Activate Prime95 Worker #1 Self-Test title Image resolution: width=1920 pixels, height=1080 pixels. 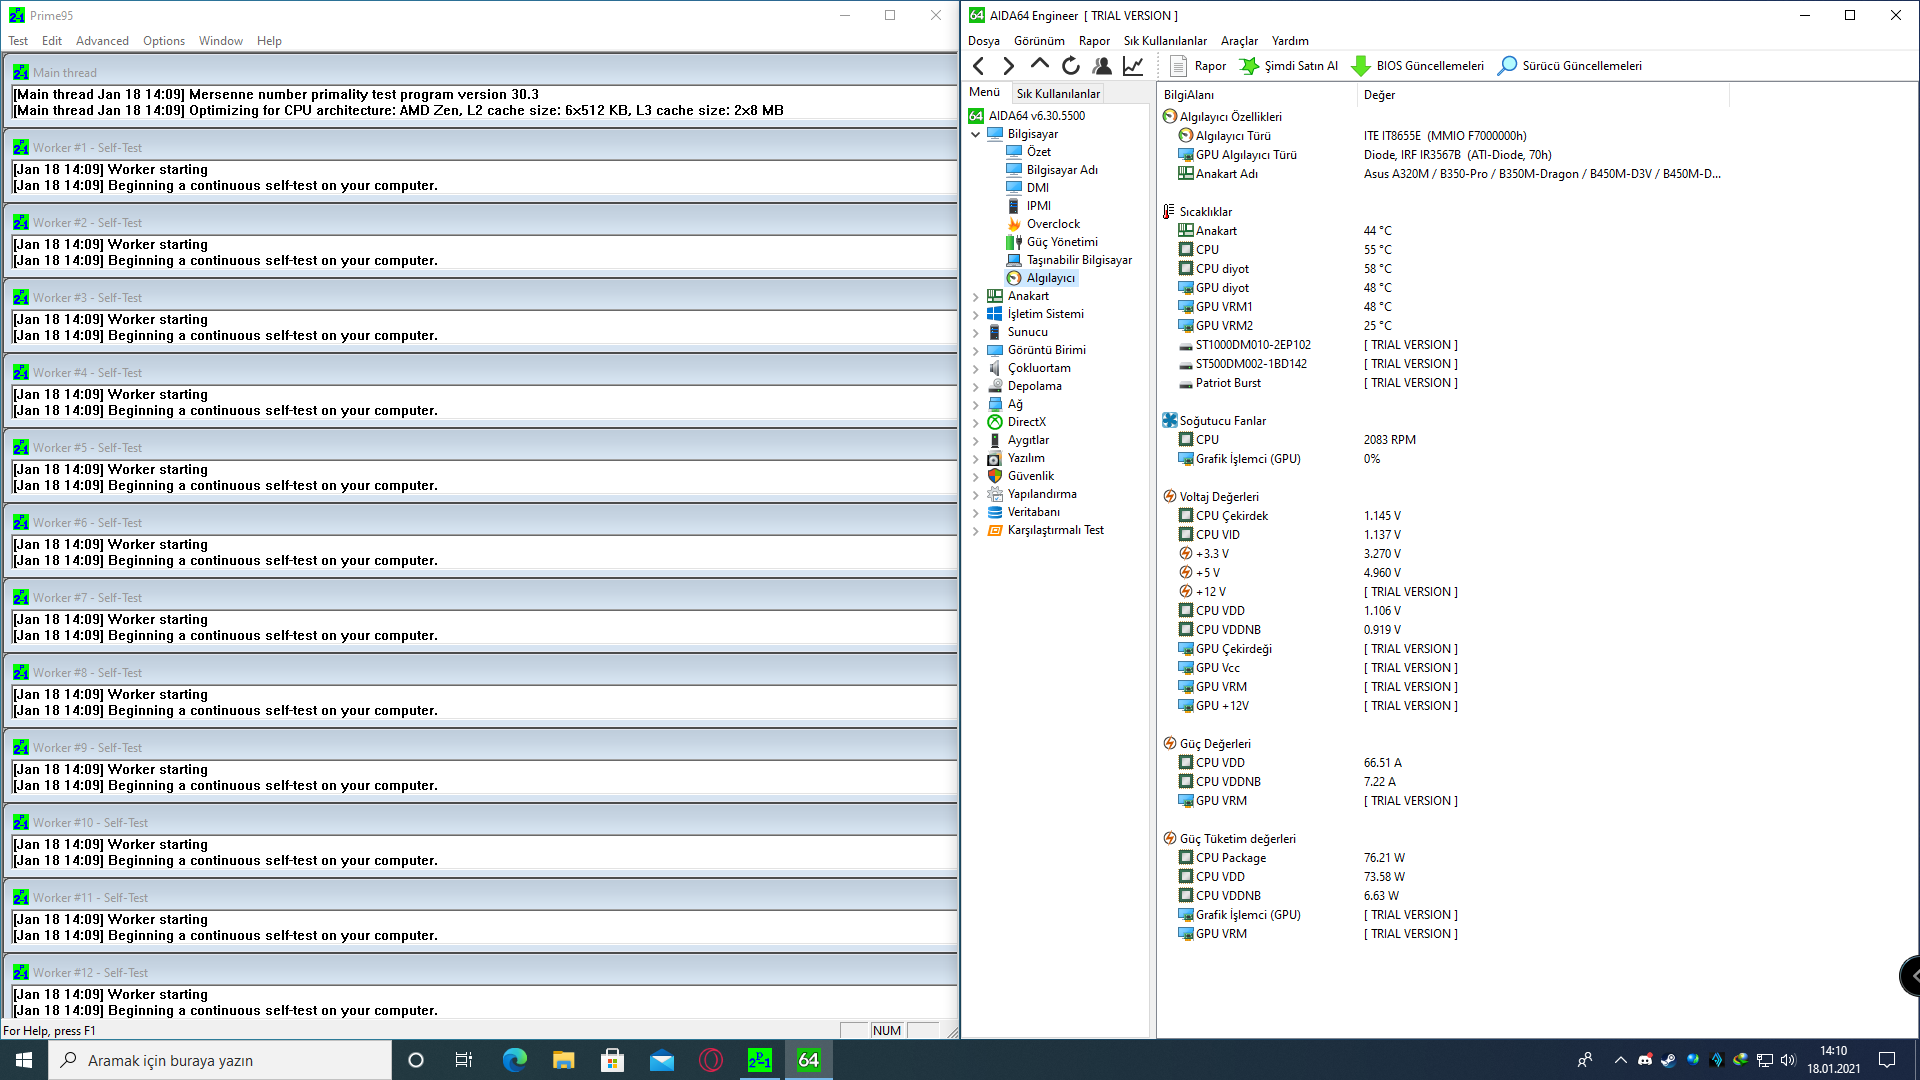480,147
